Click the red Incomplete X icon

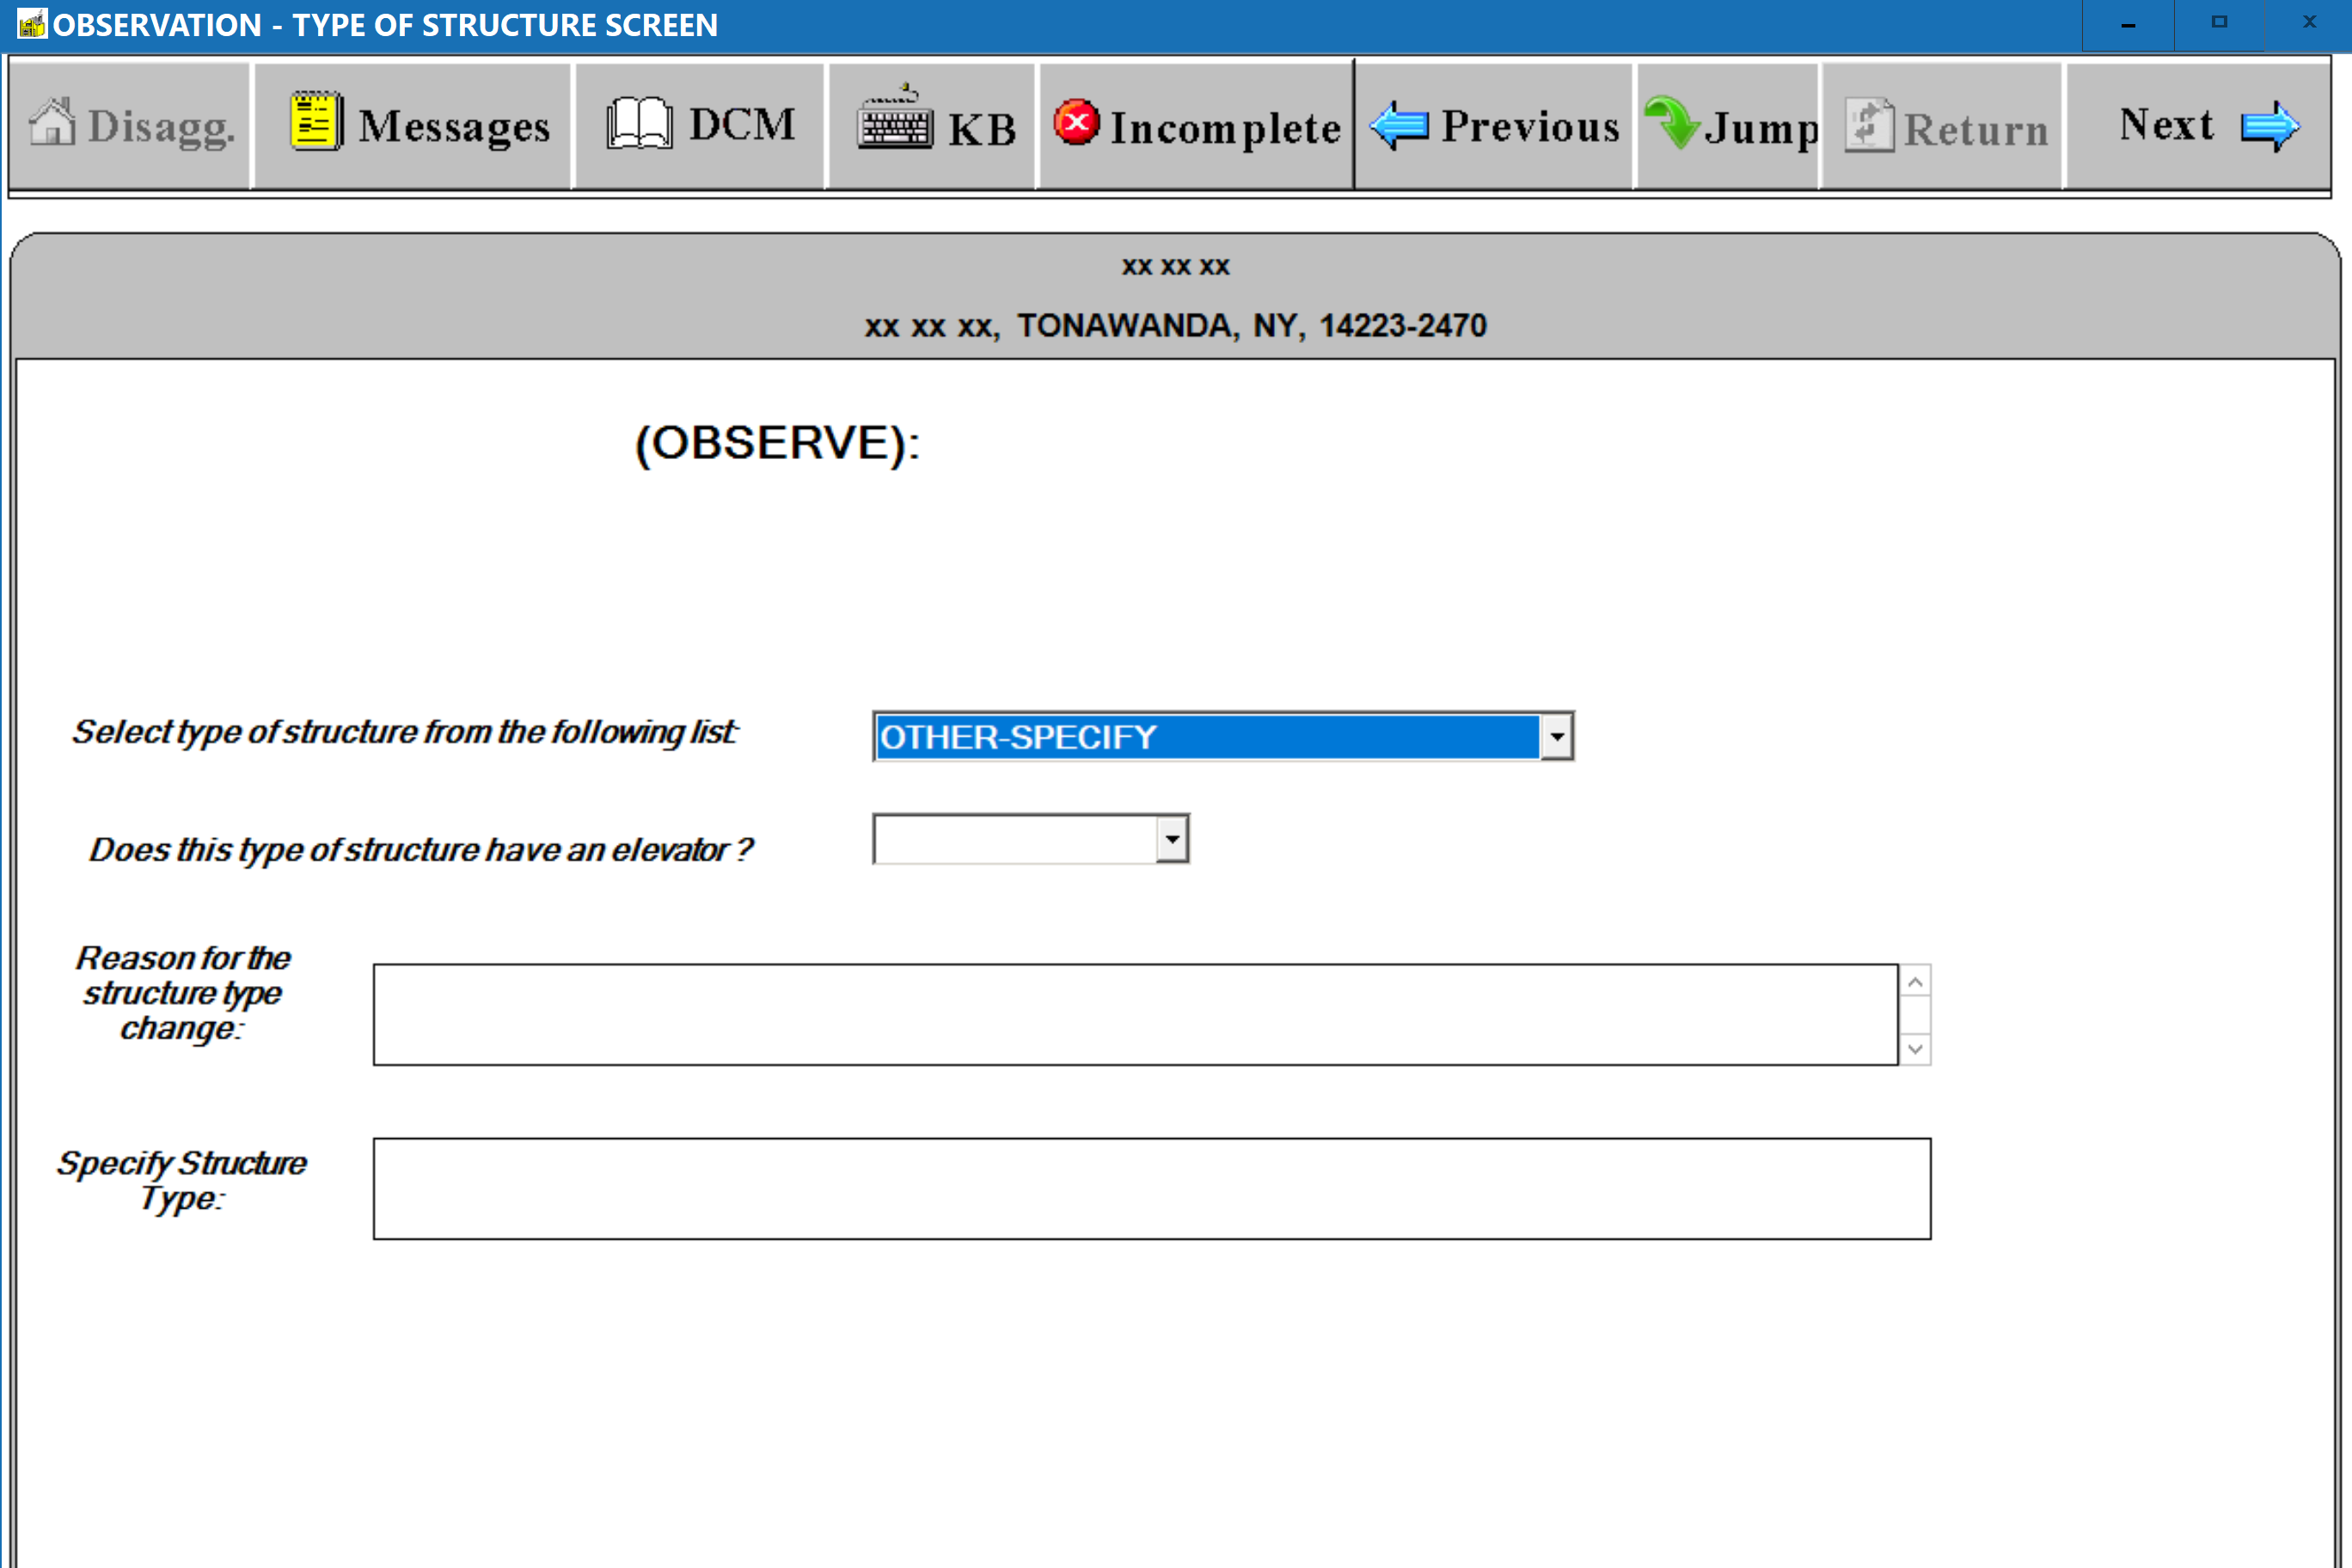pos(1077,123)
